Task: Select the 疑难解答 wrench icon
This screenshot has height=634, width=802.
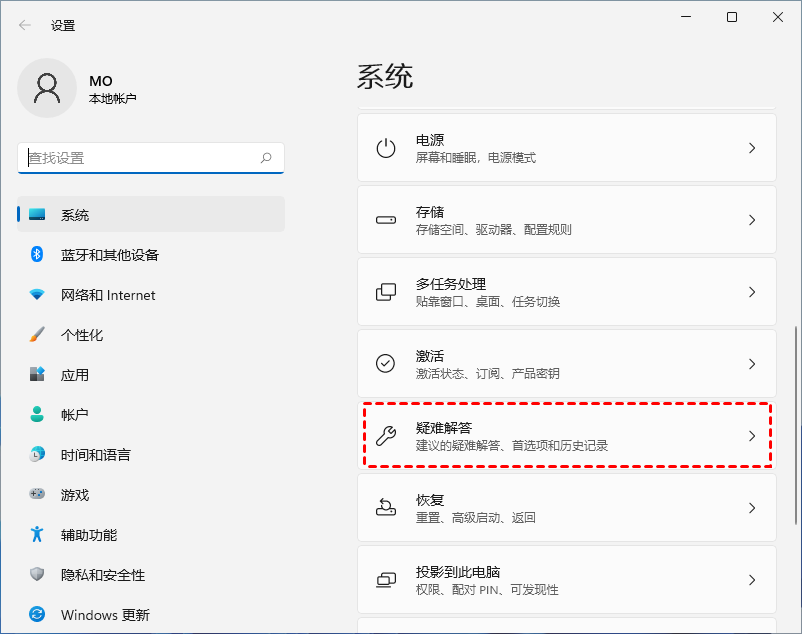Action: tap(388, 435)
